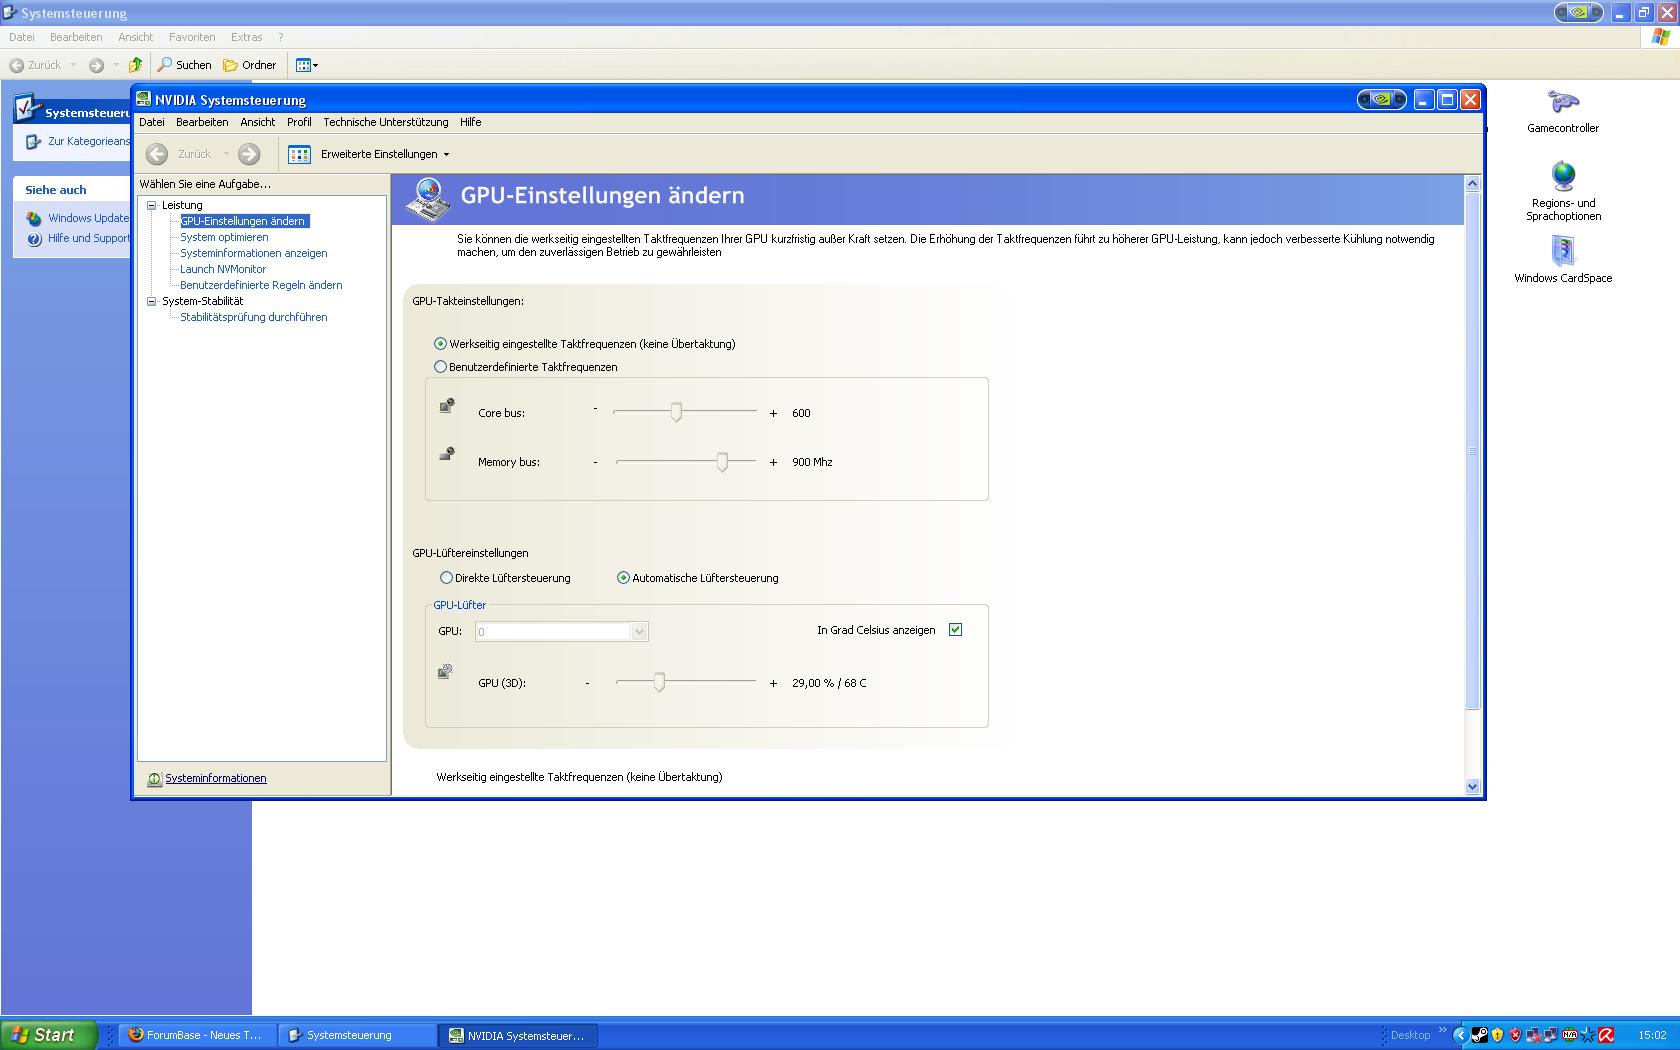1680x1050 pixels.
Task: Open Systeminformationen anzeigen task
Action: [x=254, y=253]
